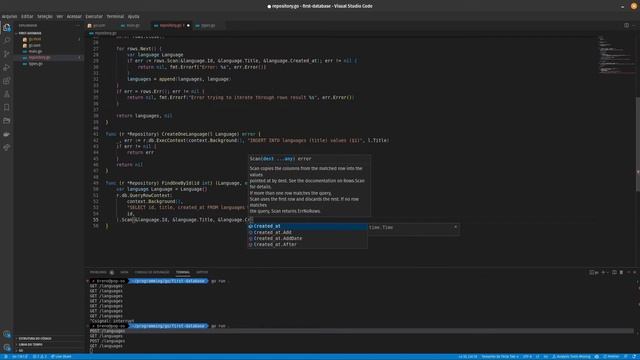Close the suggestion details time.Time panel
This screenshot has height=360, width=640.
point(456,227)
